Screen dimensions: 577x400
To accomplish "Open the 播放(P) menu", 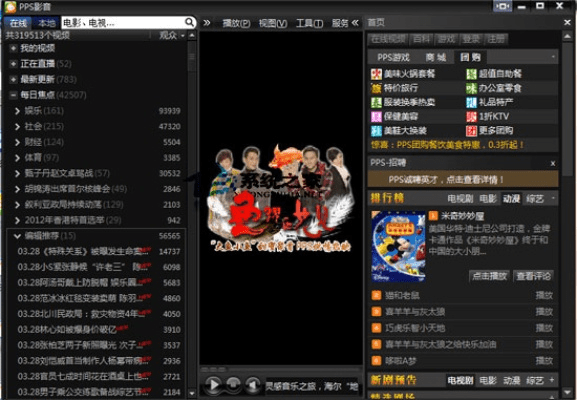I will [x=236, y=23].
